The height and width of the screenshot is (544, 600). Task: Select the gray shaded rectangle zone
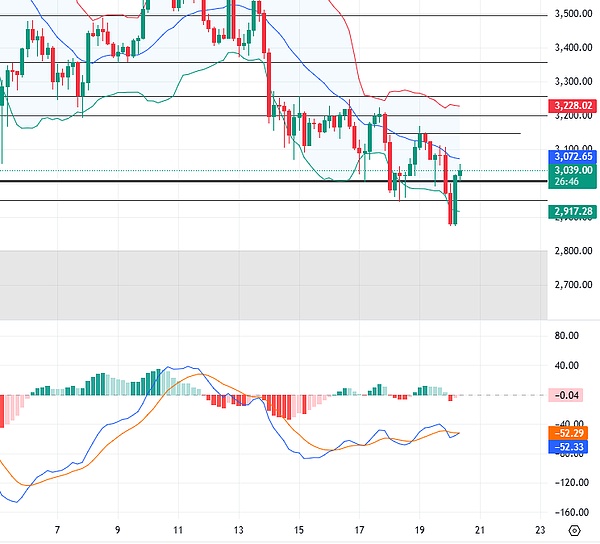coord(270,284)
